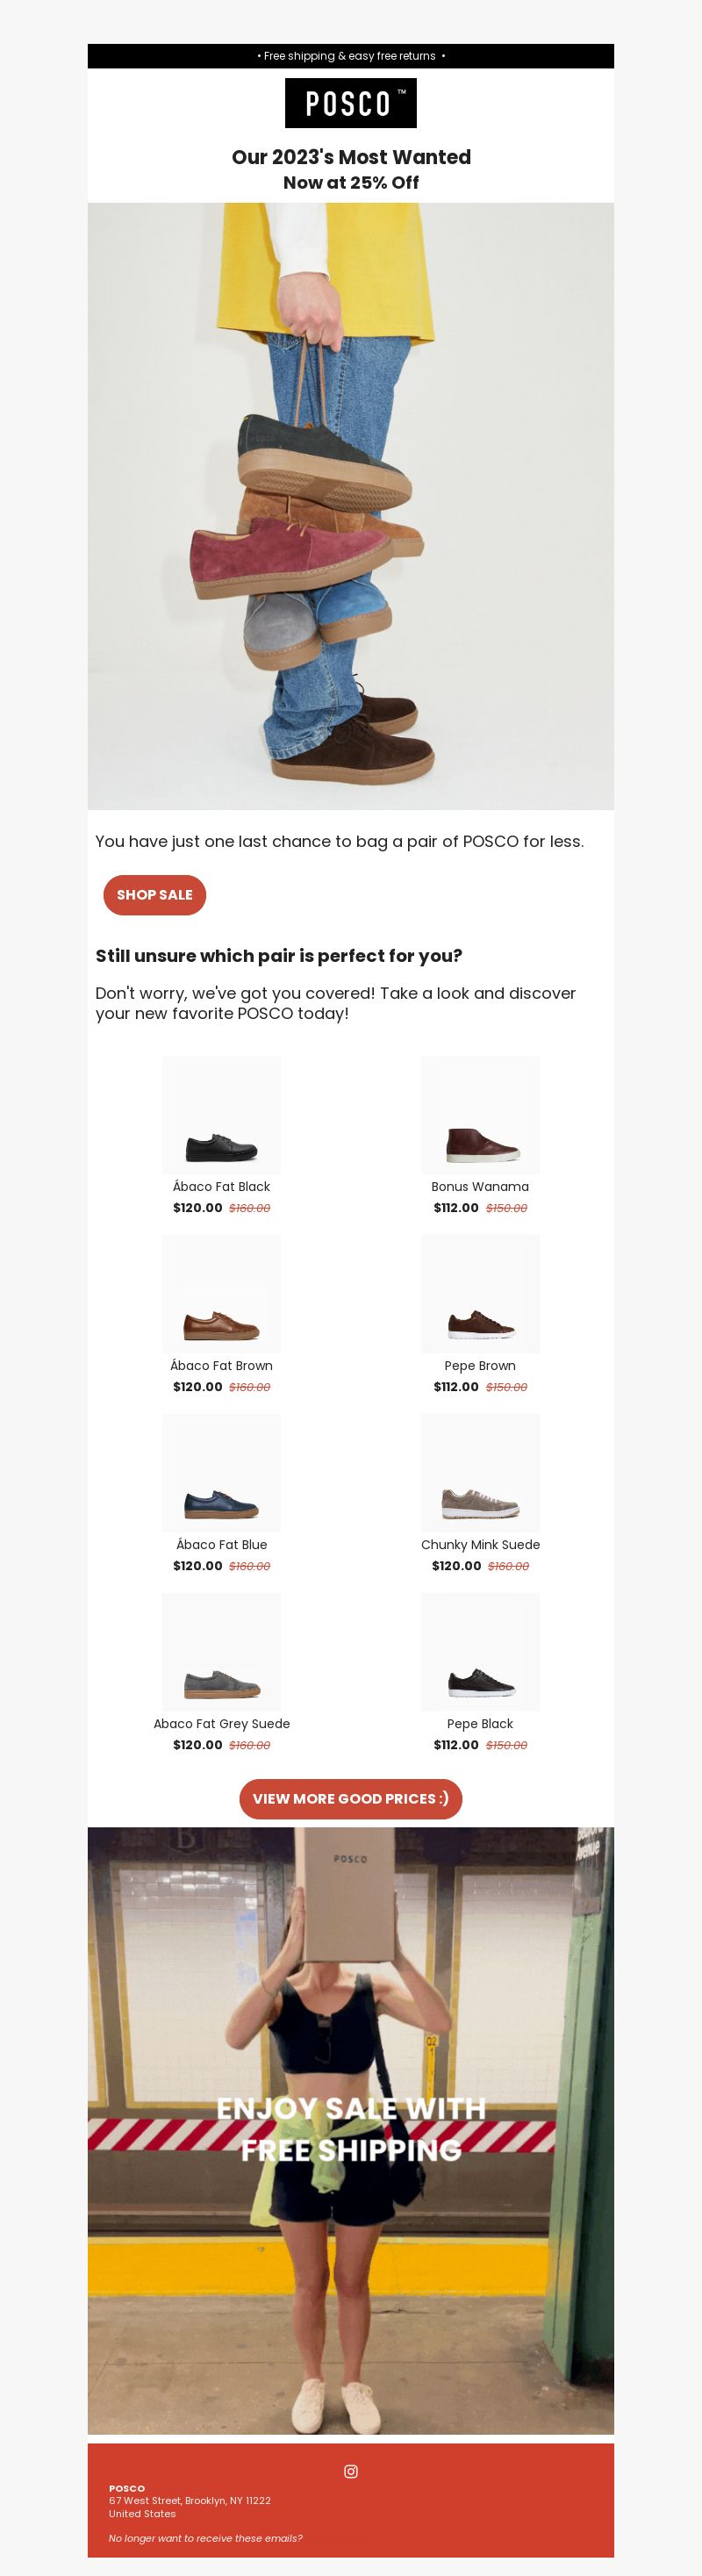Screen dimensions: 702x2576
Task: Click the SHOP SALE button
Action: pos(155,895)
